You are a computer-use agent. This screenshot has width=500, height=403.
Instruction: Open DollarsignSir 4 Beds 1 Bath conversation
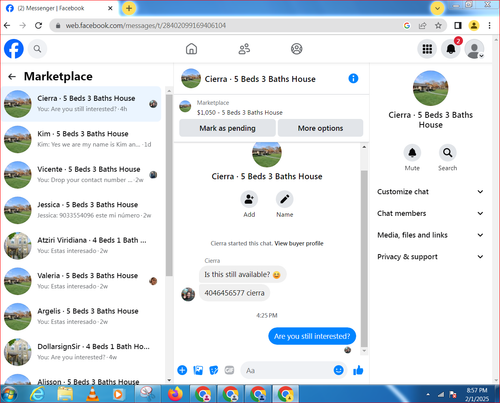click(x=81, y=352)
